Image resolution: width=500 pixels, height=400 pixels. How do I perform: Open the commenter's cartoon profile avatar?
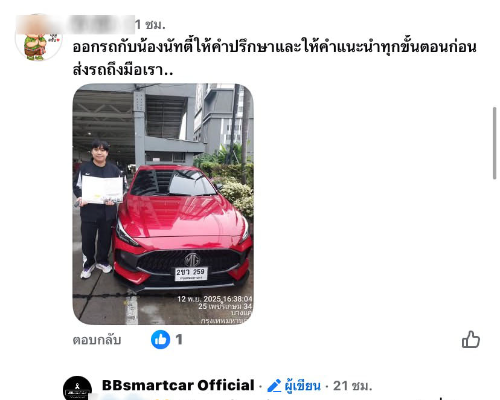point(38,40)
